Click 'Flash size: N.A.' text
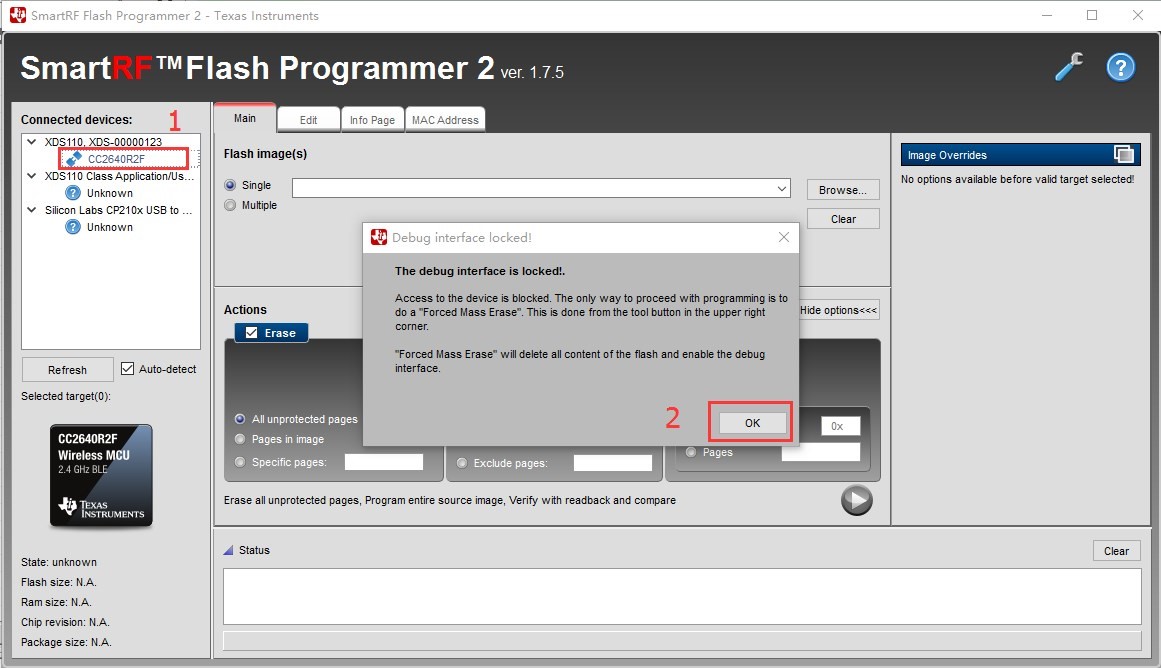 pos(58,582)
